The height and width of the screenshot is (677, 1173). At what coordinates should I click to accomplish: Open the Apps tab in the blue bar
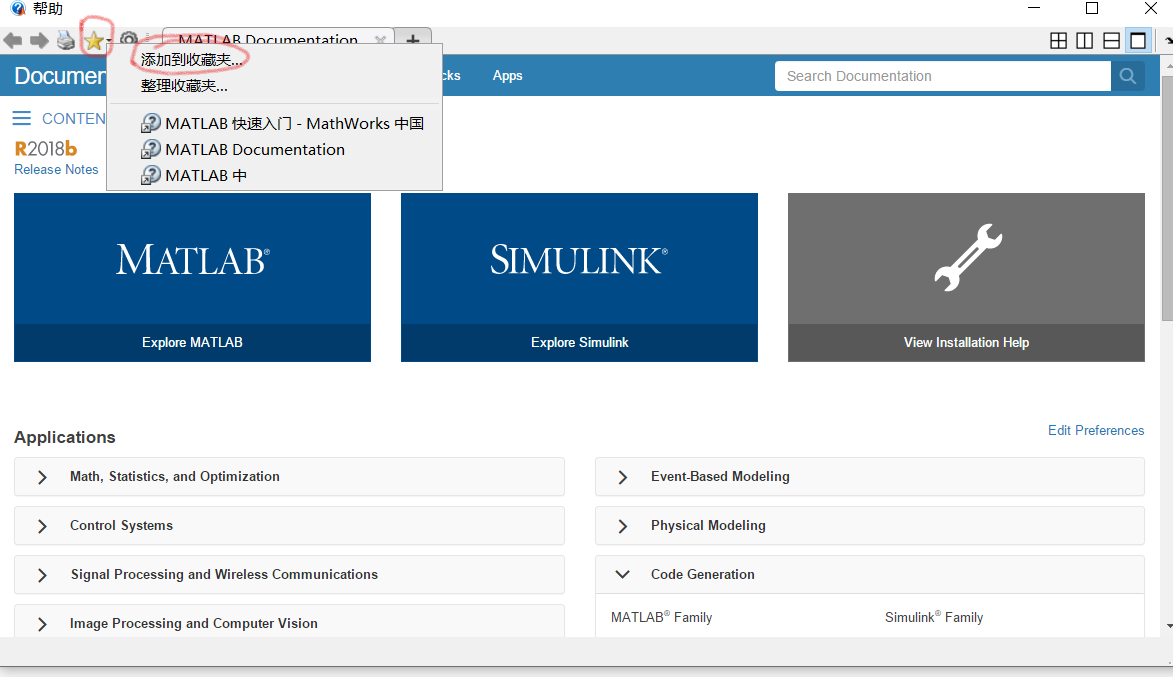tap(507, 76)
